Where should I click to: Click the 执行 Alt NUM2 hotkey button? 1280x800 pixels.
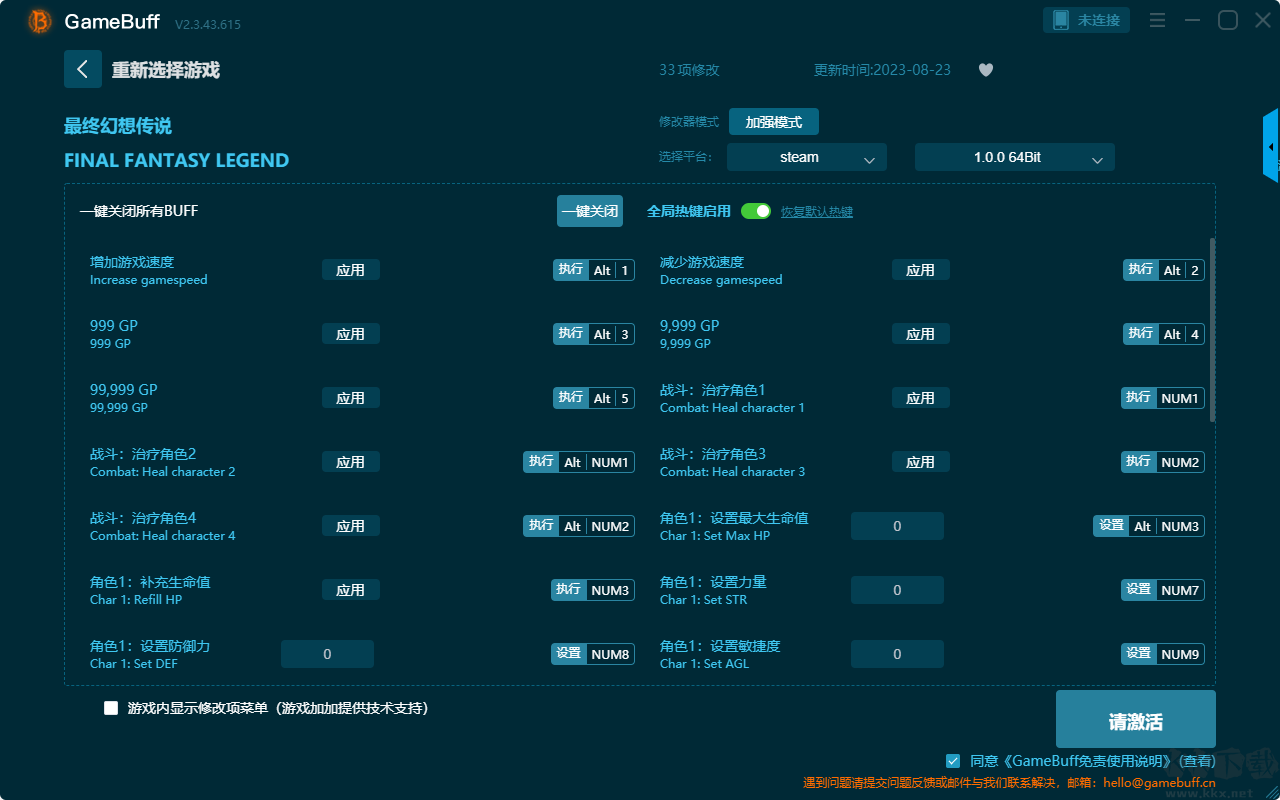[579, 526]
